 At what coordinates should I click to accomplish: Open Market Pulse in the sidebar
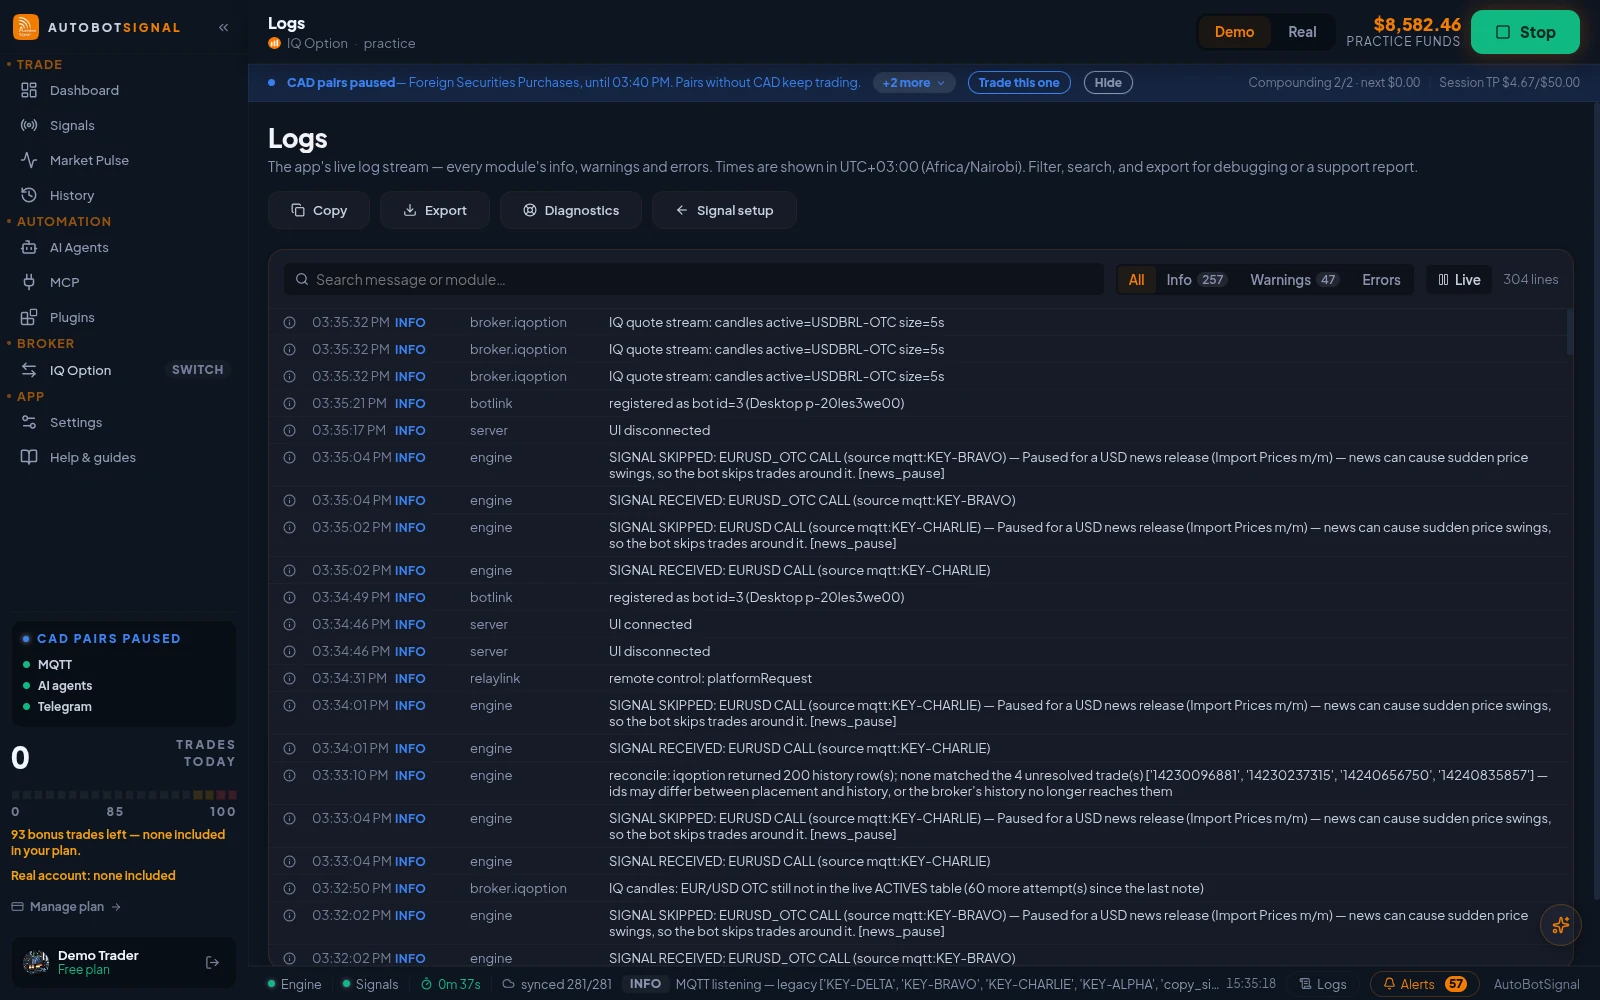pos(124,160)
